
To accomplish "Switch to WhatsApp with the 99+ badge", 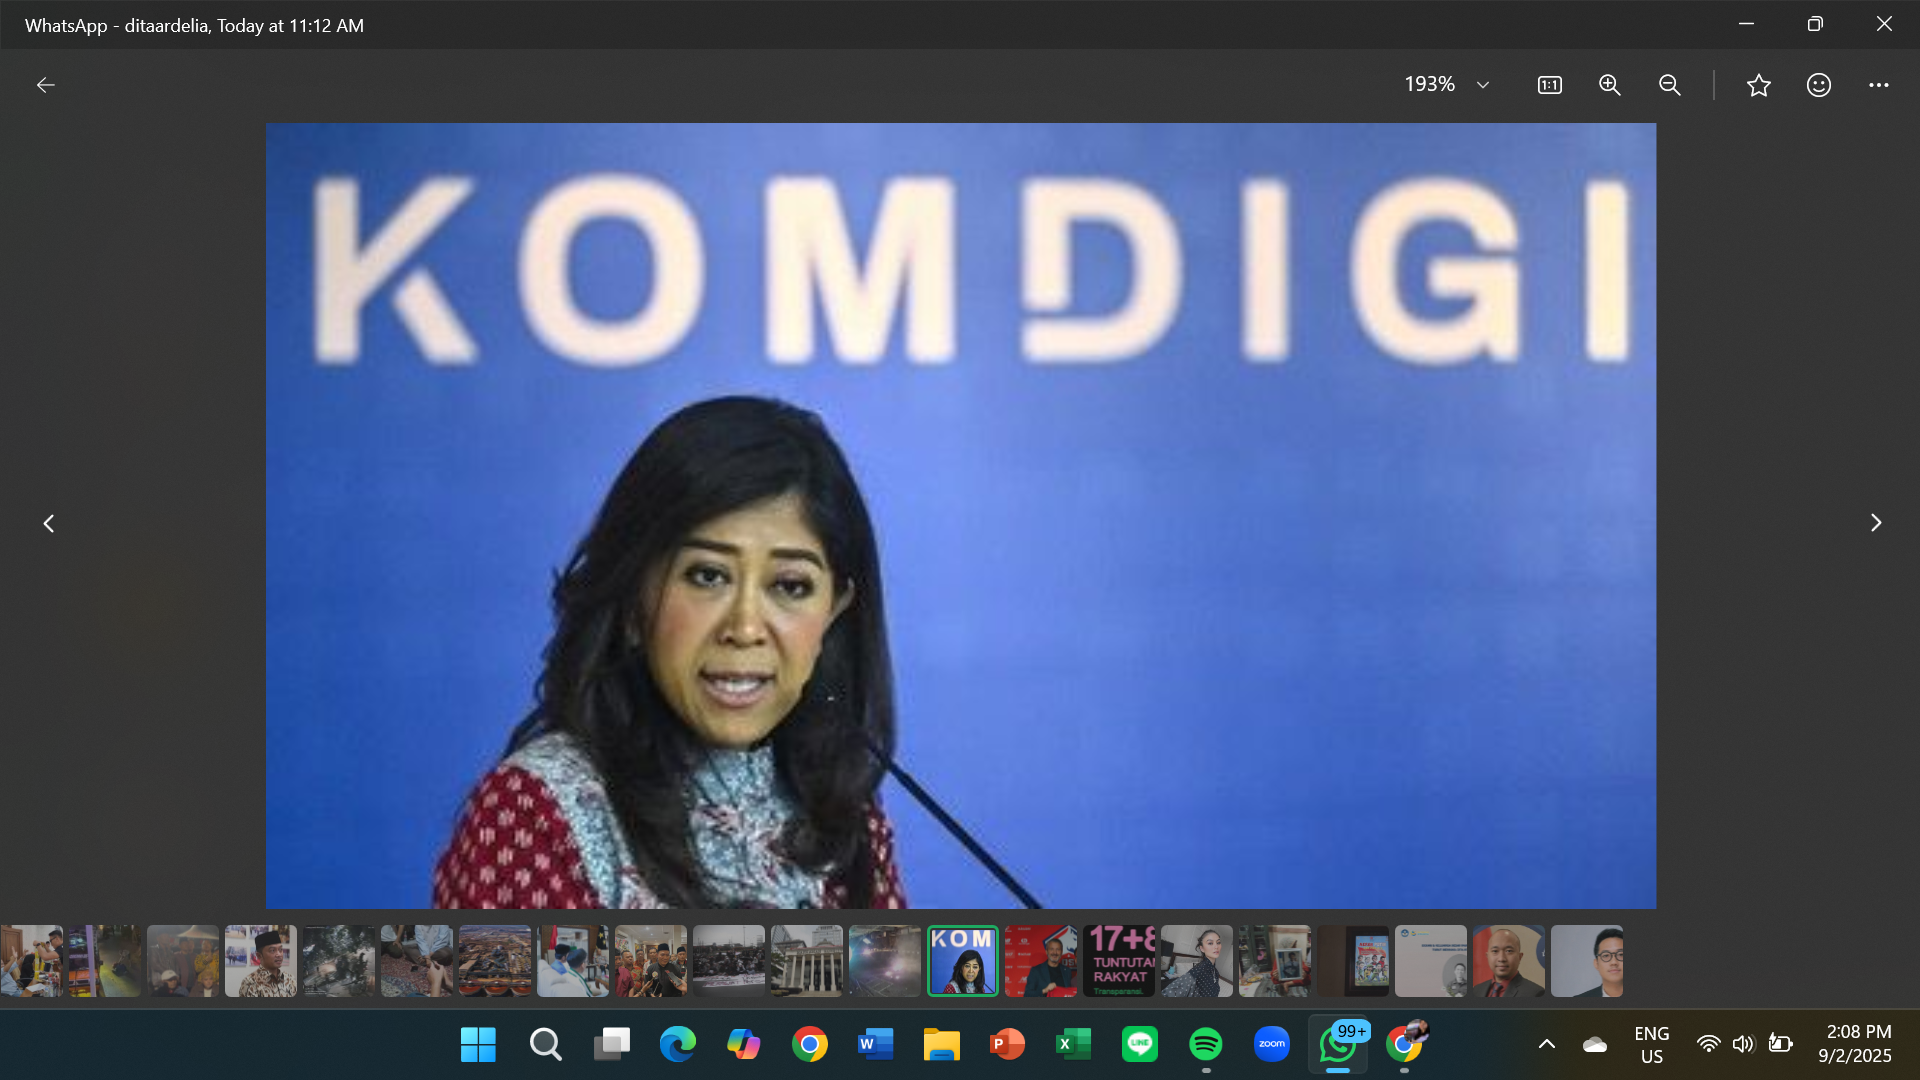I will pyautogui.click(x=1338, y=1044).
